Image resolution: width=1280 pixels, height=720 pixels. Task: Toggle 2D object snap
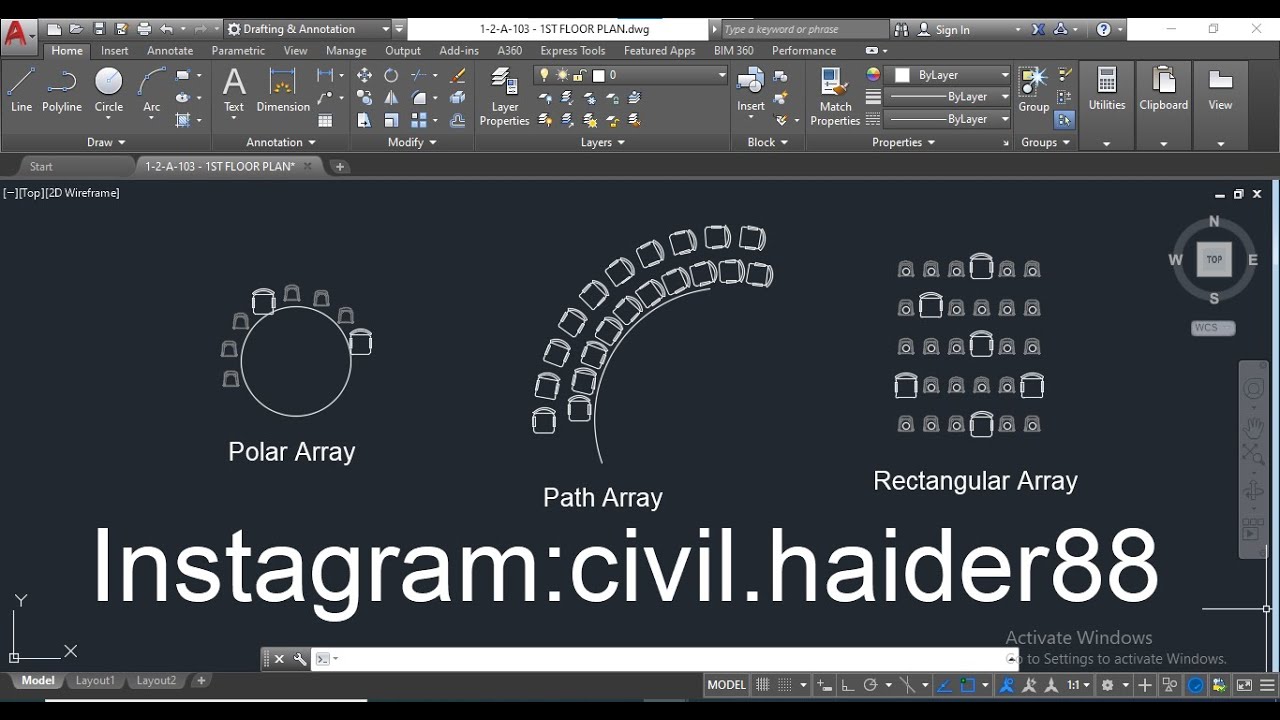[967, 685]
